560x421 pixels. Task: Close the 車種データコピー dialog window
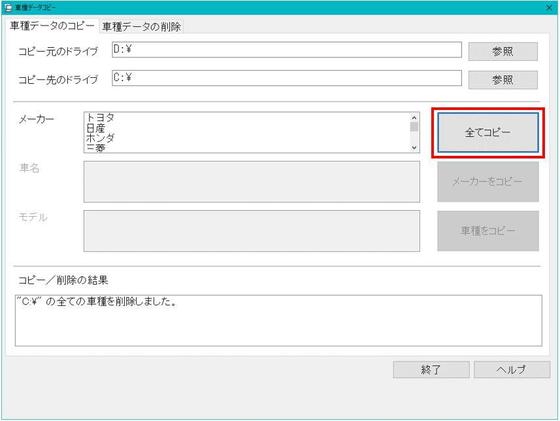549,7
